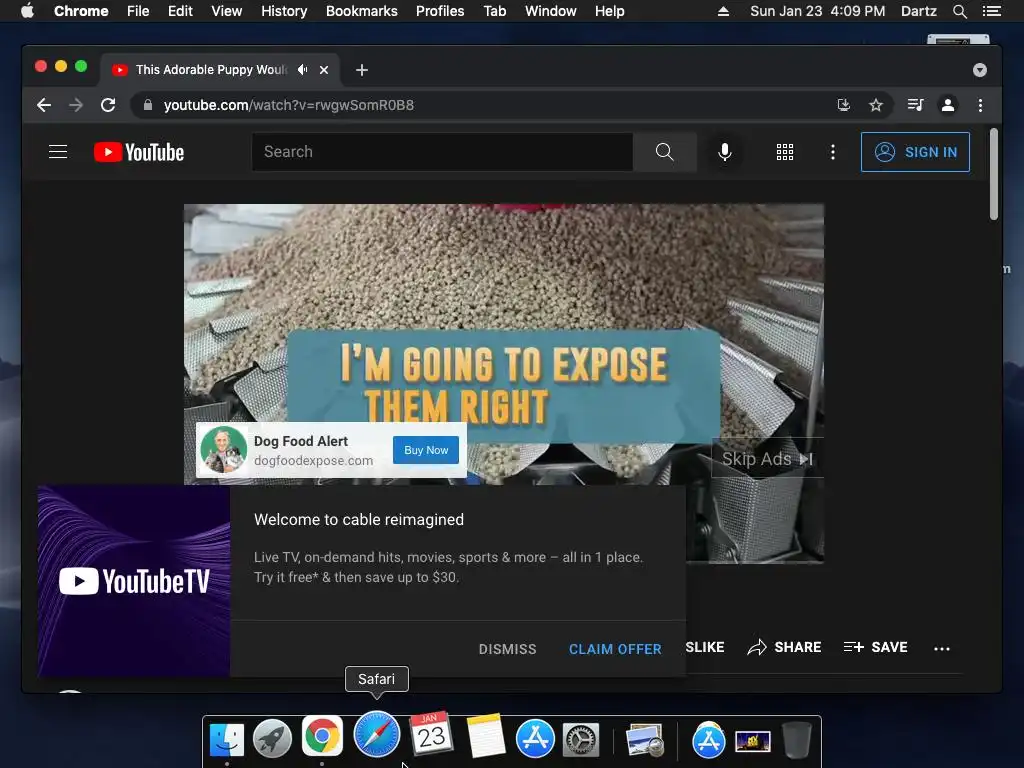Reload the current page
This screenshot has width=1024, height=768.
[x=108, y=105]
